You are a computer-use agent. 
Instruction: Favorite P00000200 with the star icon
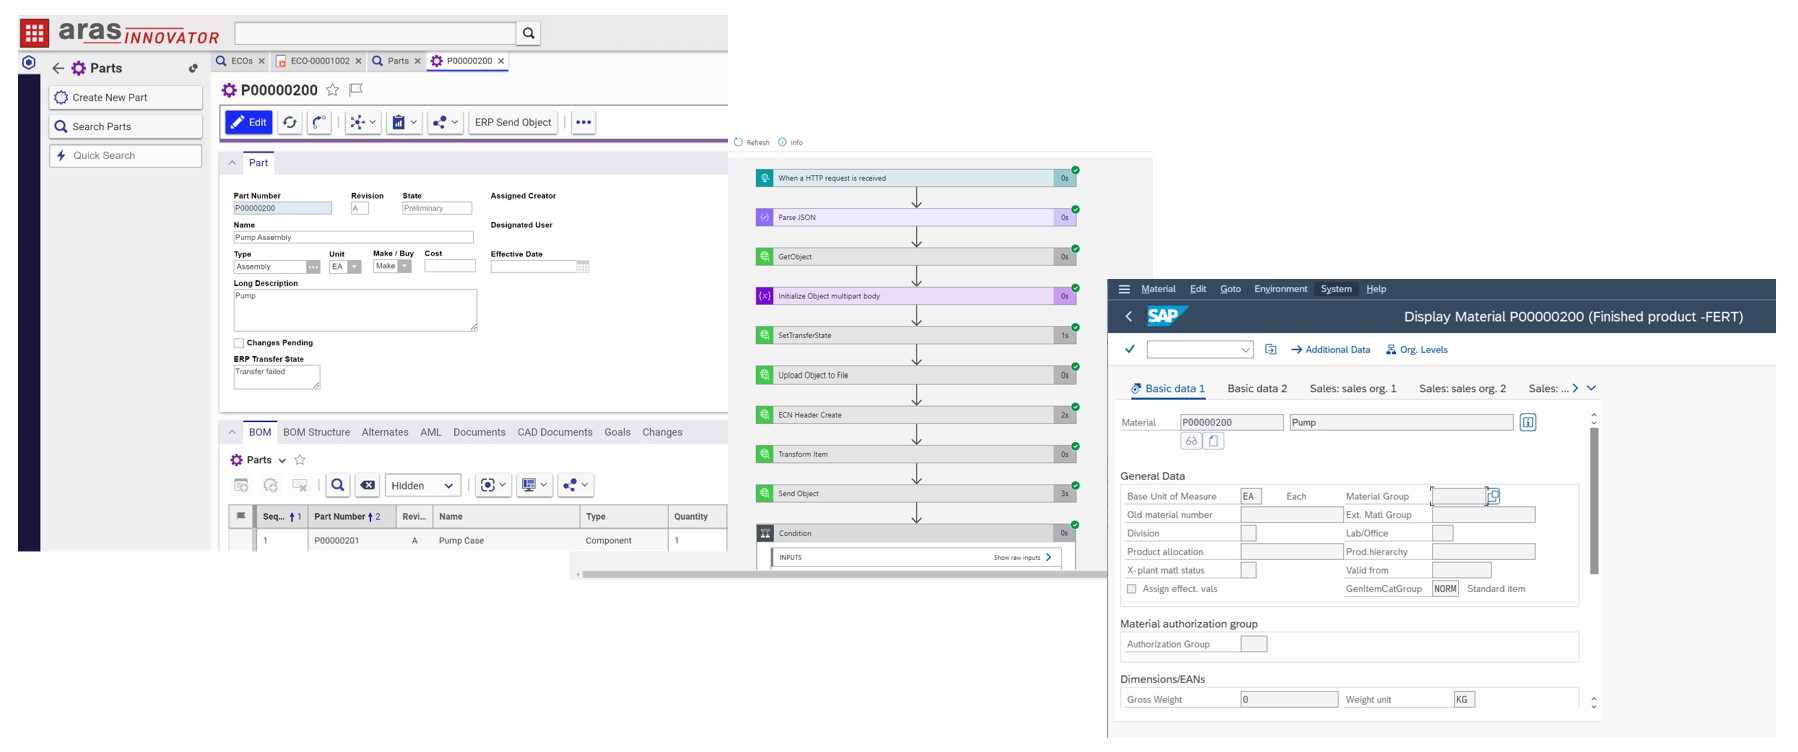pos(333,90)
